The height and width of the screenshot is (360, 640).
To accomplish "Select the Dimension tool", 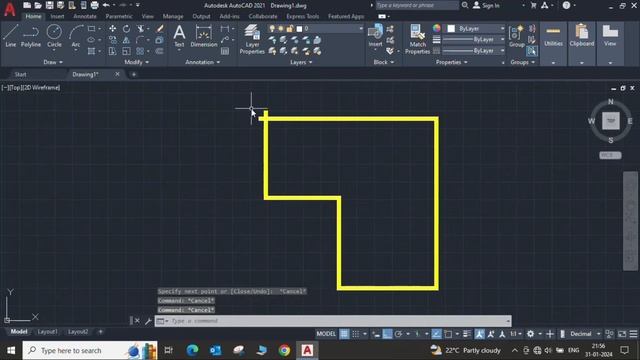I will pyautogui.click(x=204, y=36).
